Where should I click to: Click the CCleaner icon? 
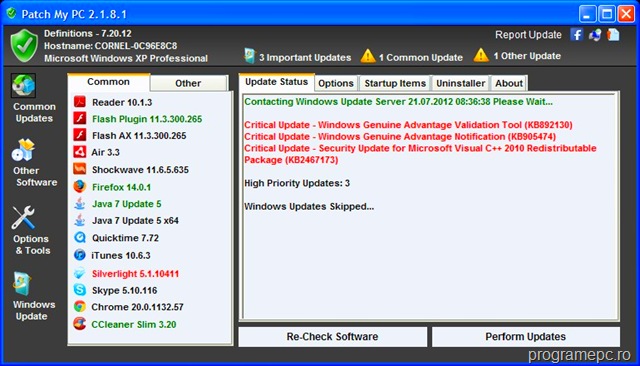pos(80,324)
